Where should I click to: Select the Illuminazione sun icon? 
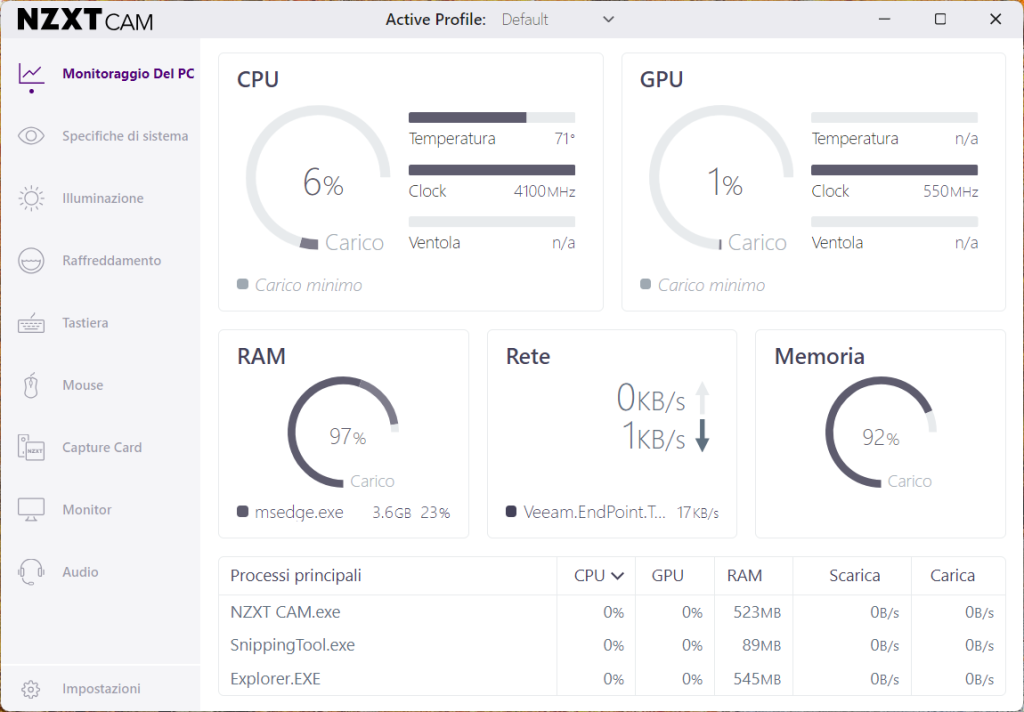point(31,198)
